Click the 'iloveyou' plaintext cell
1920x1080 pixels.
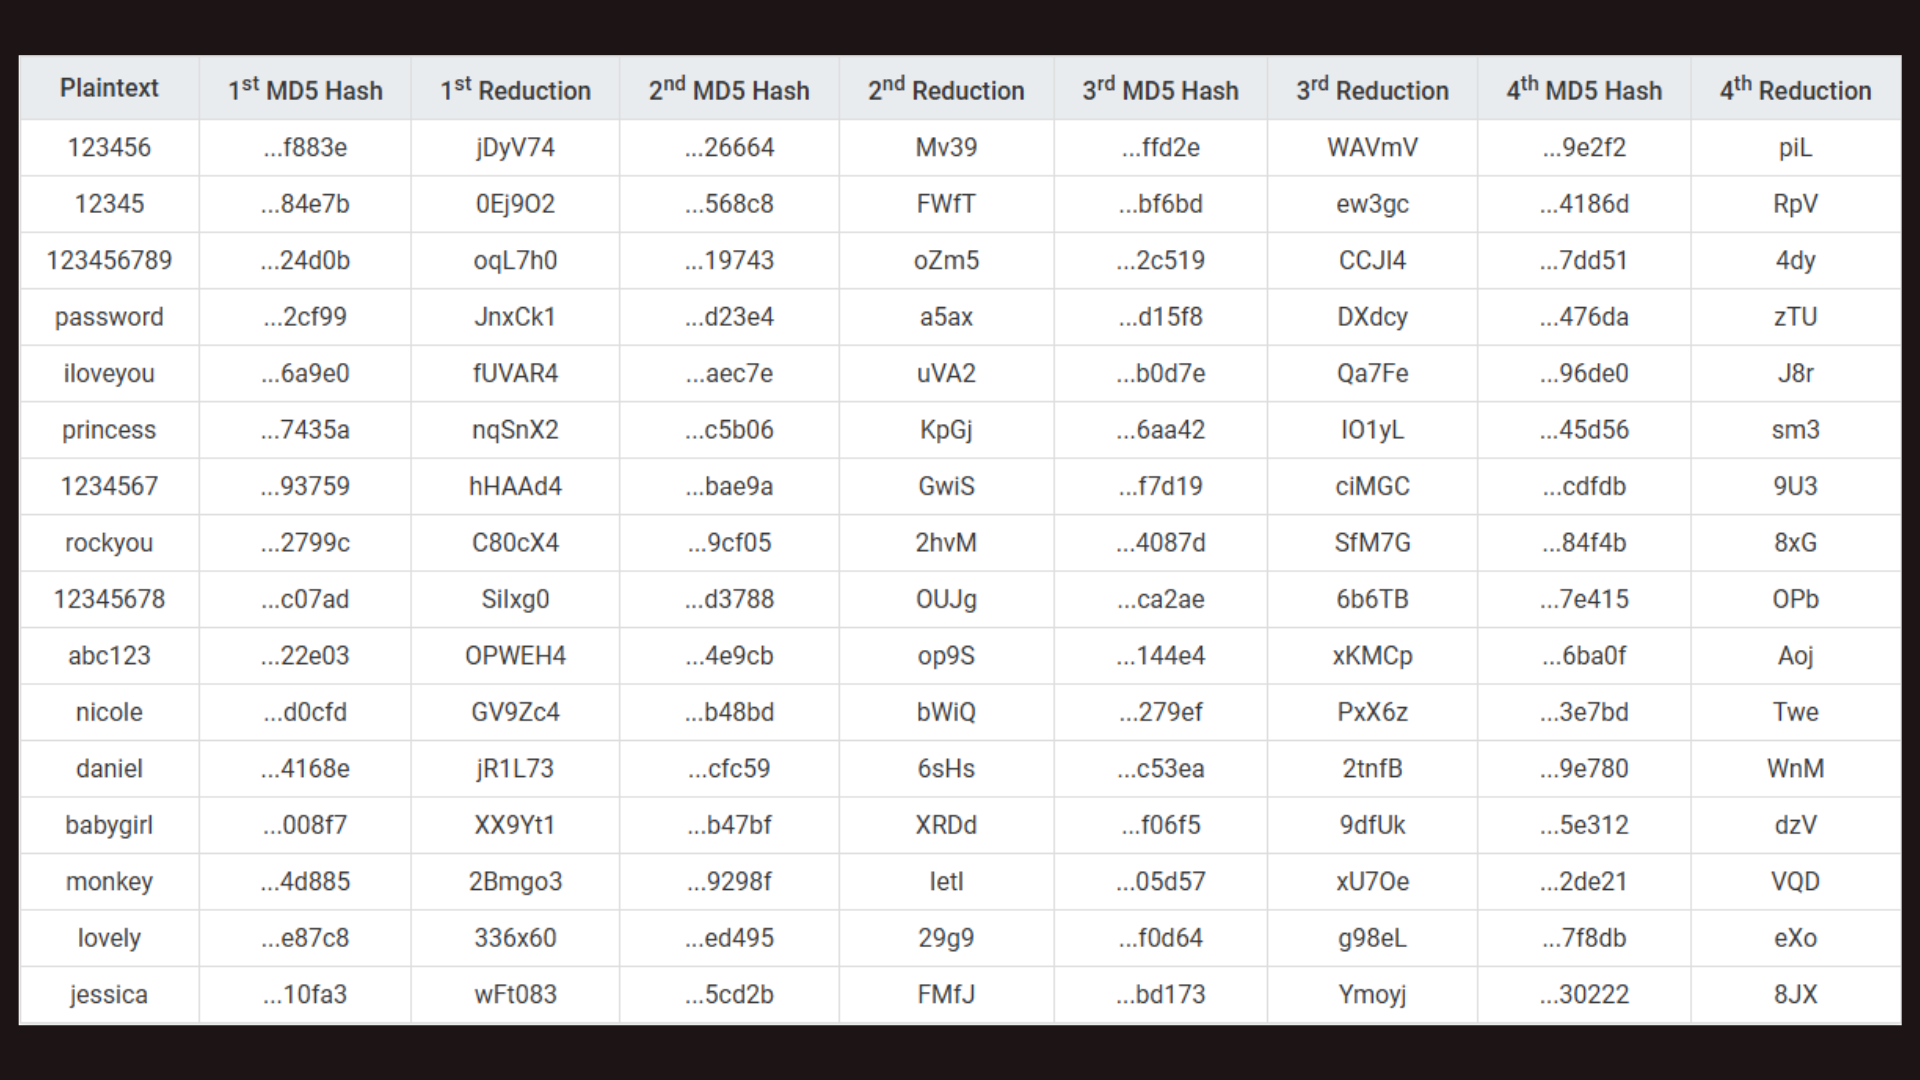[x=109, y=374]
